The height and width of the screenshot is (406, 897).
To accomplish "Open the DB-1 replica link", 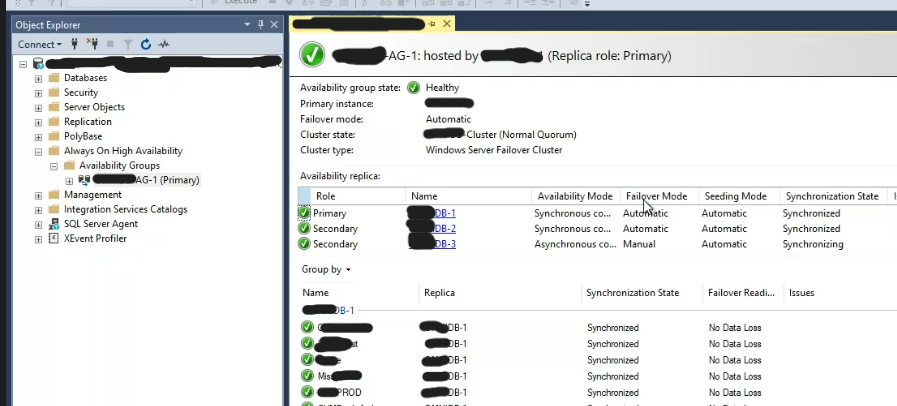I will 444,213.
